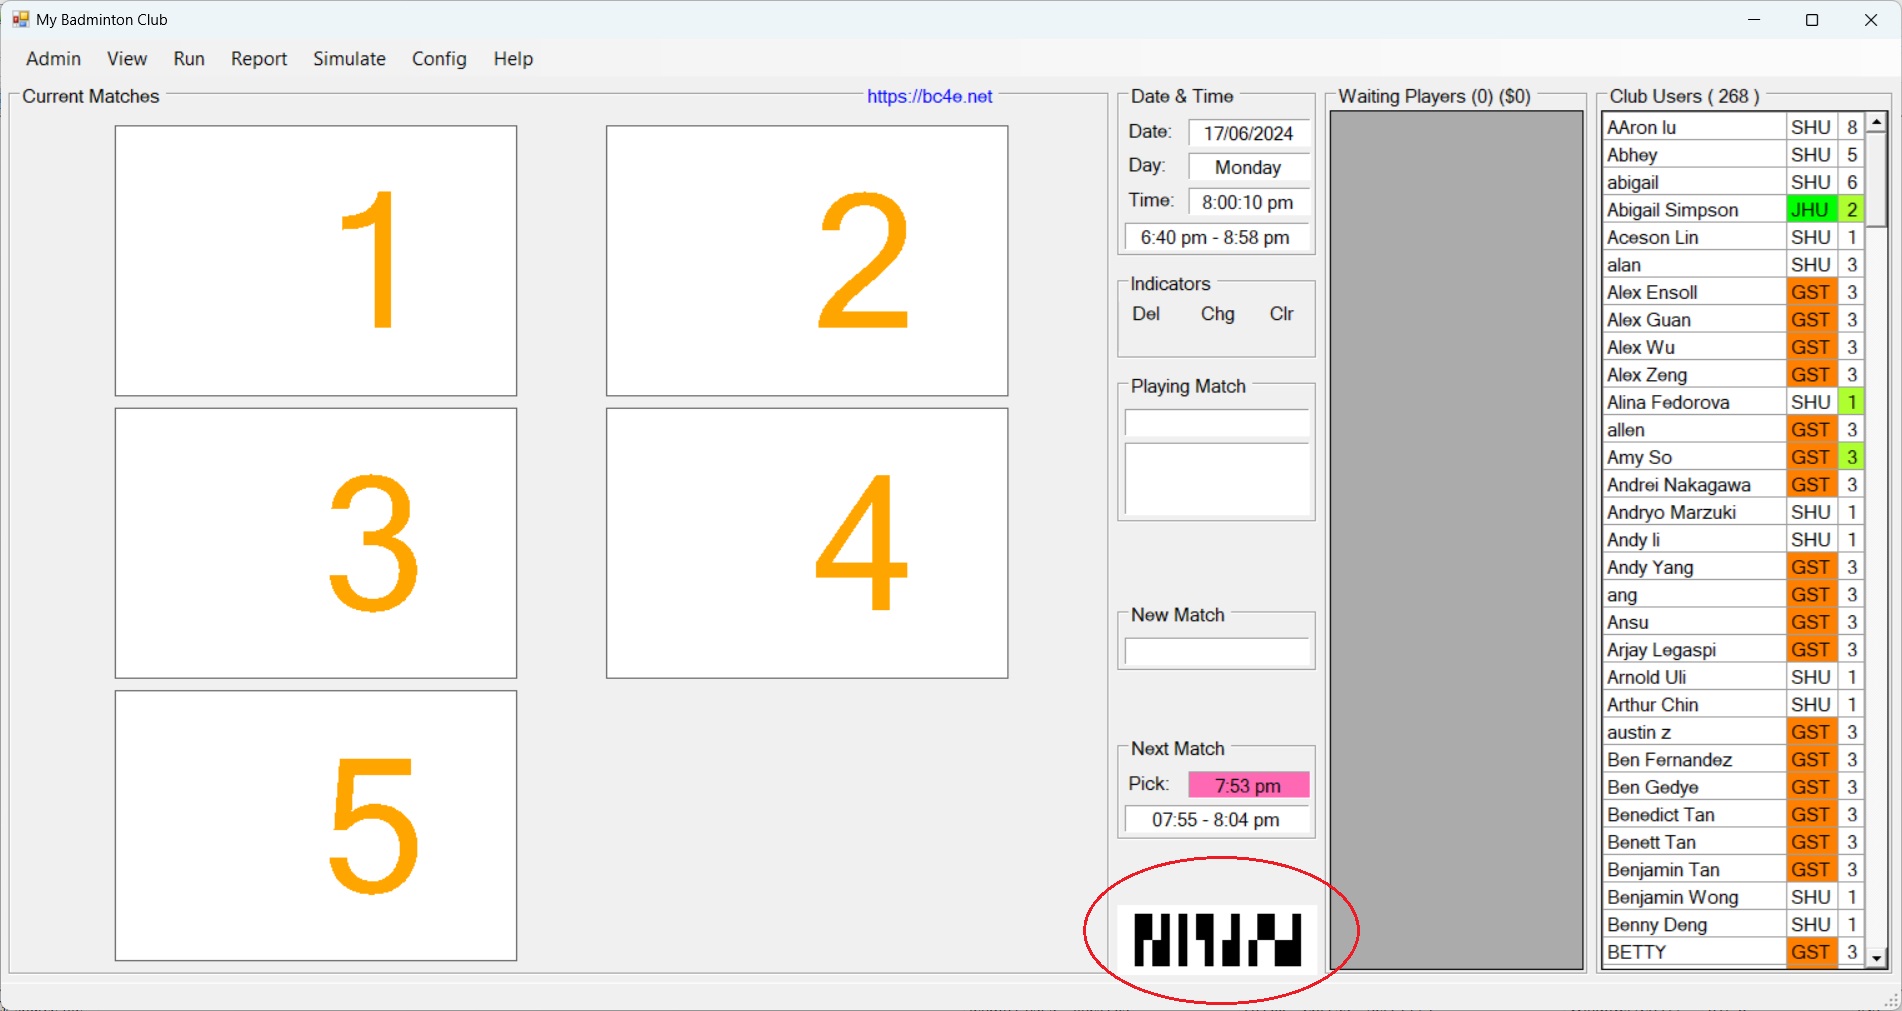Screen dimensions: 1902x1011
Task: Open the Config menu
Action: point(439,59)
